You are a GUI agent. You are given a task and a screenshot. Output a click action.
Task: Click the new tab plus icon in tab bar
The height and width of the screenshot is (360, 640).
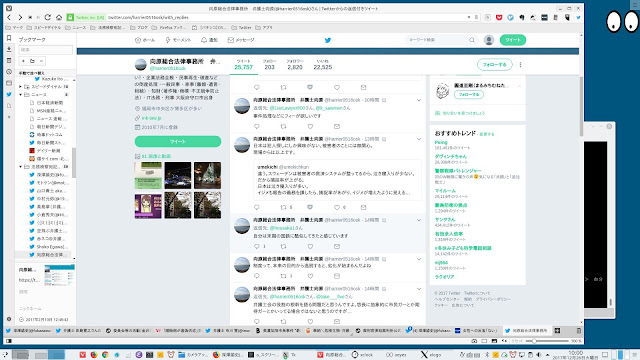(557, 331)
